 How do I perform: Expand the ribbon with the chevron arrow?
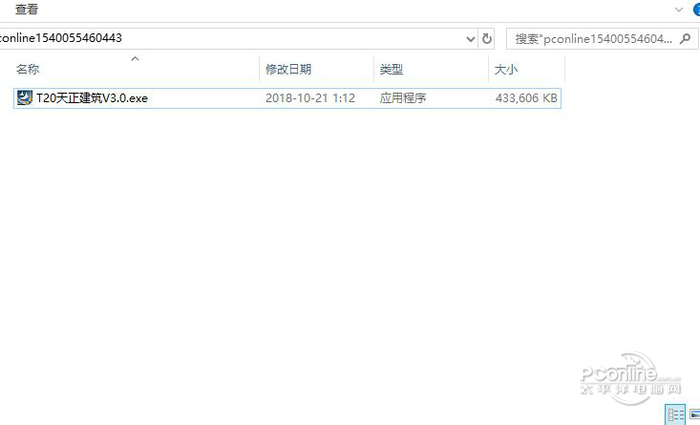pyautogui.click(x=679, y=9)
